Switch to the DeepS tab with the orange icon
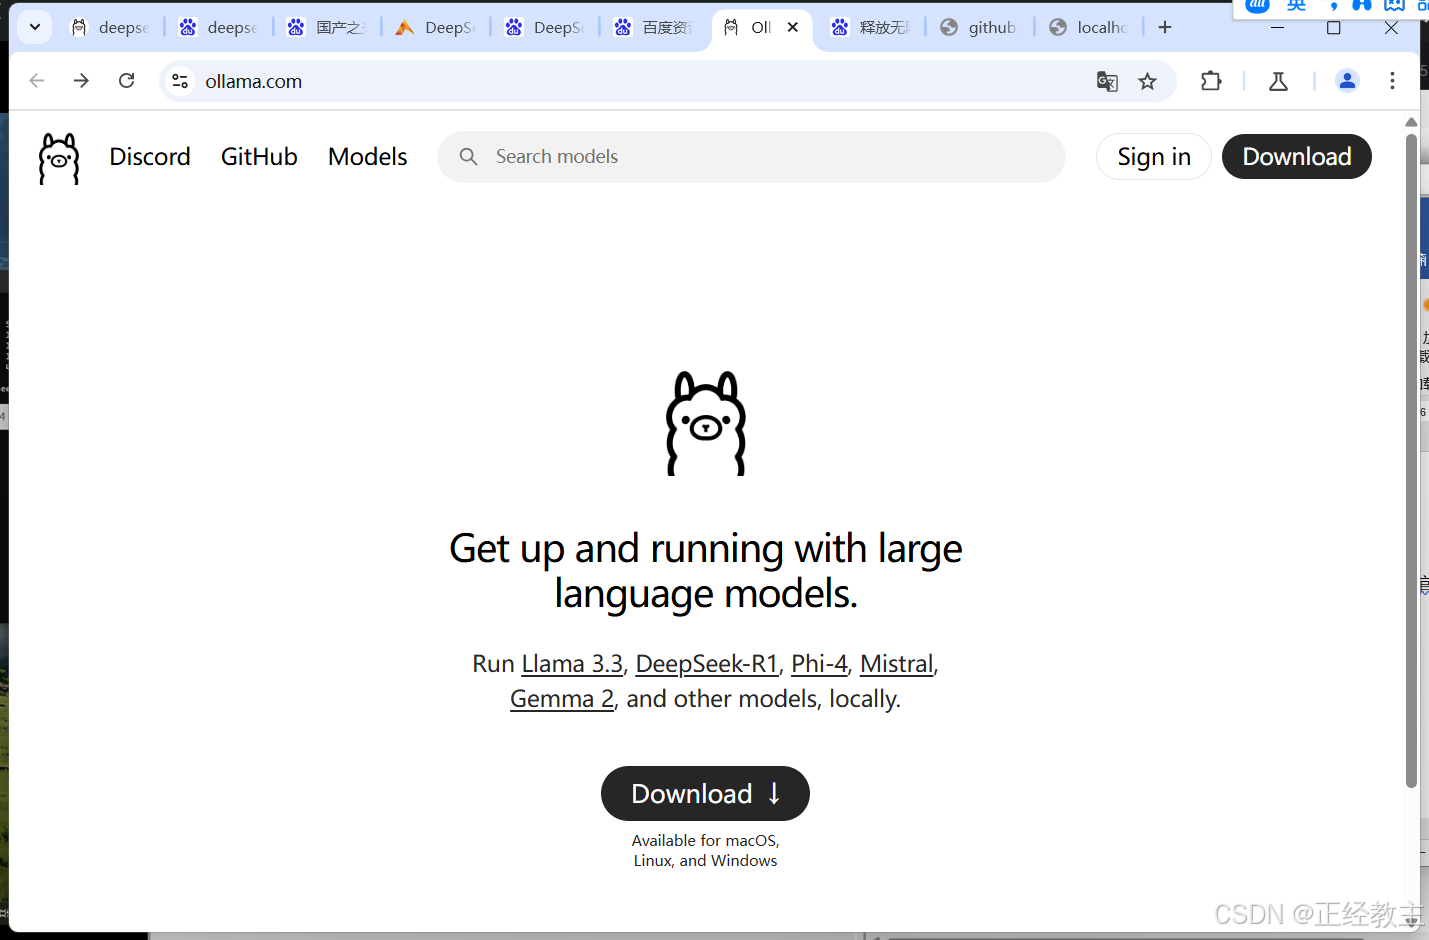This screenshot has height=940, width=1429. (x=436, y=27)
